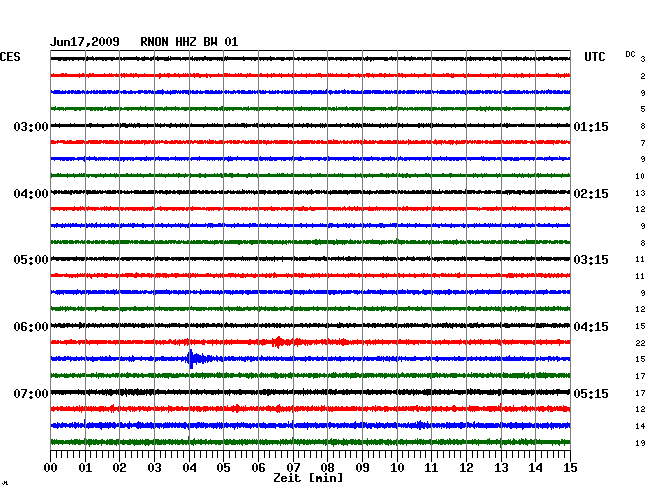Click the black trace on the 07:00 row
Image resolution: width=650 pixels, height=494 pixels.
coord(310,392)
